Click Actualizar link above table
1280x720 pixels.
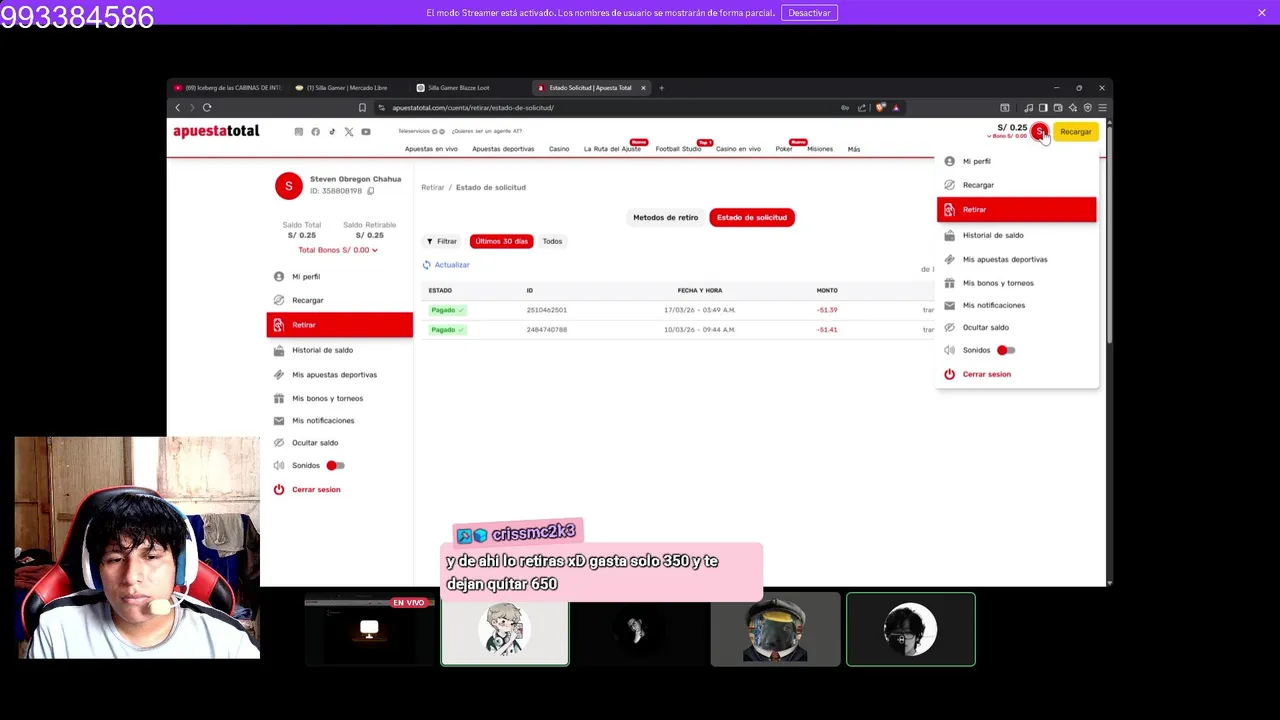coord(452,265)
